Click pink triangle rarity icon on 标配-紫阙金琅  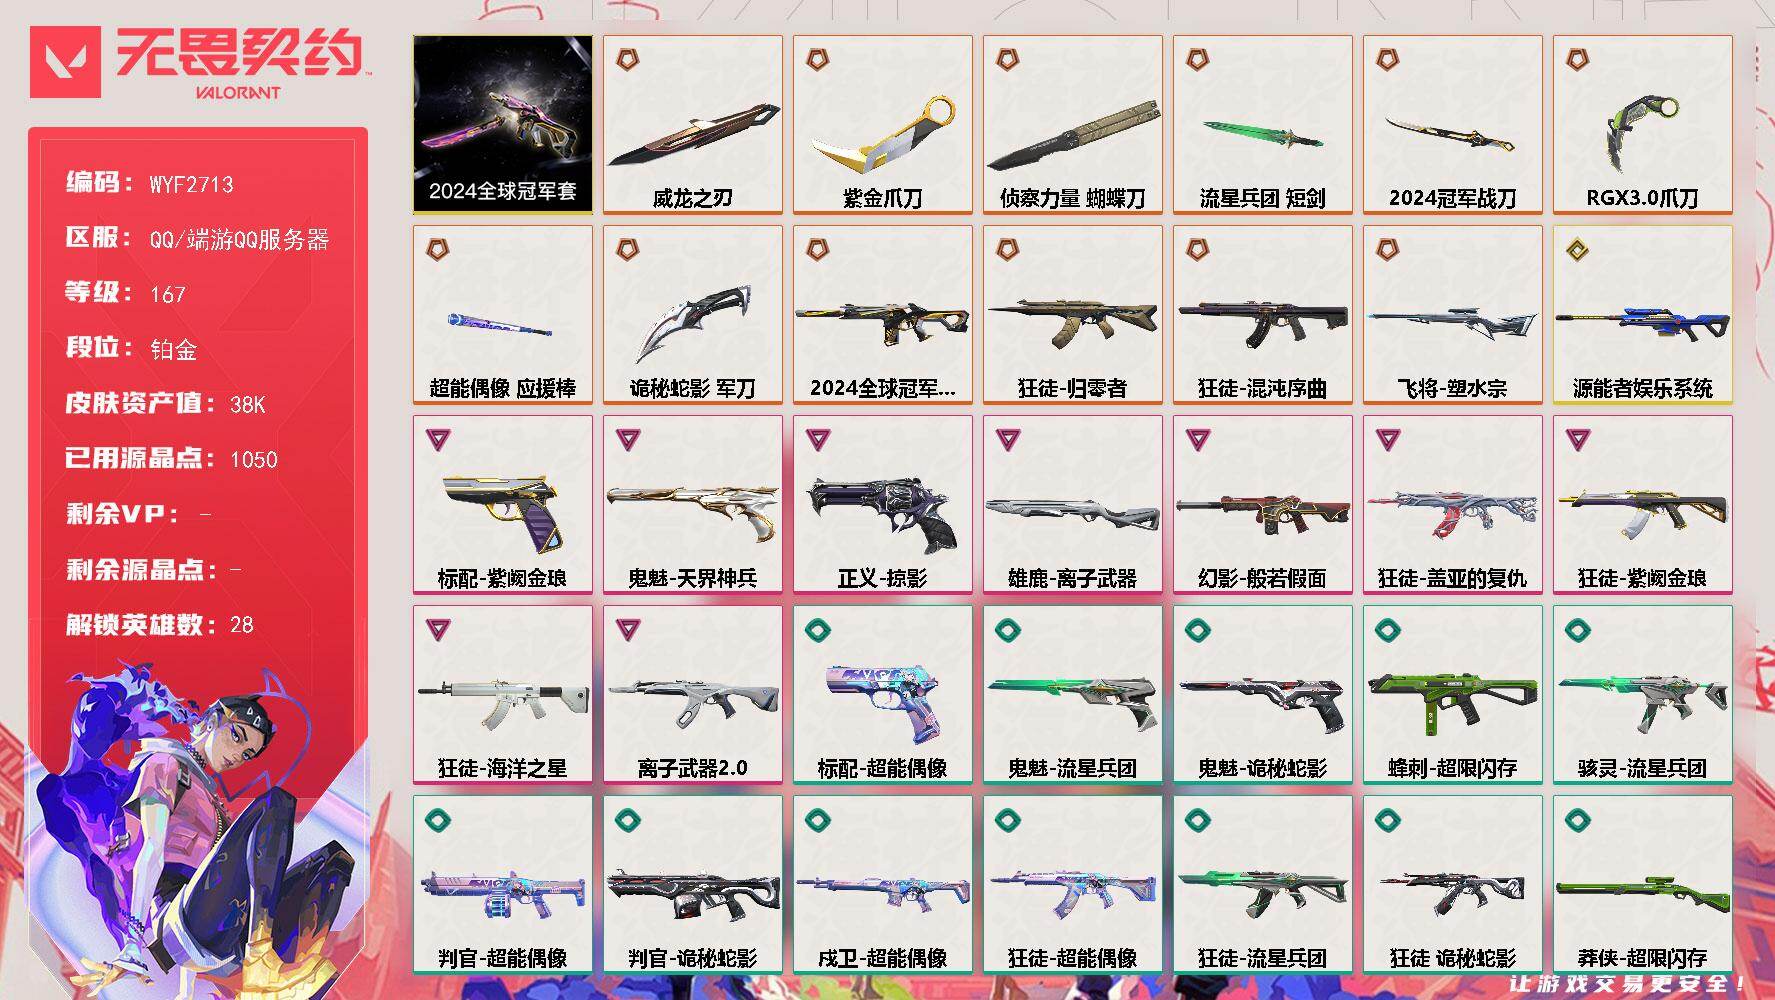(x=437, y=439)
